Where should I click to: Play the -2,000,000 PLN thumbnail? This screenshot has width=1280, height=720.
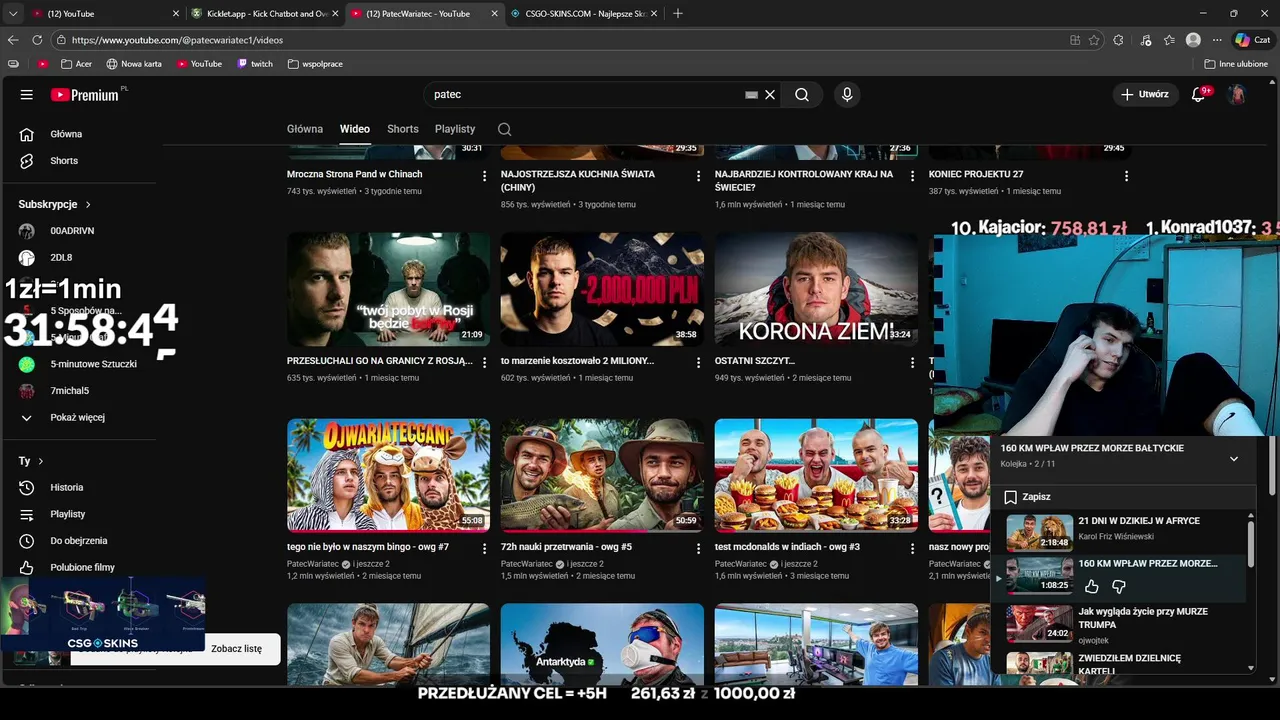click(602, 290)
